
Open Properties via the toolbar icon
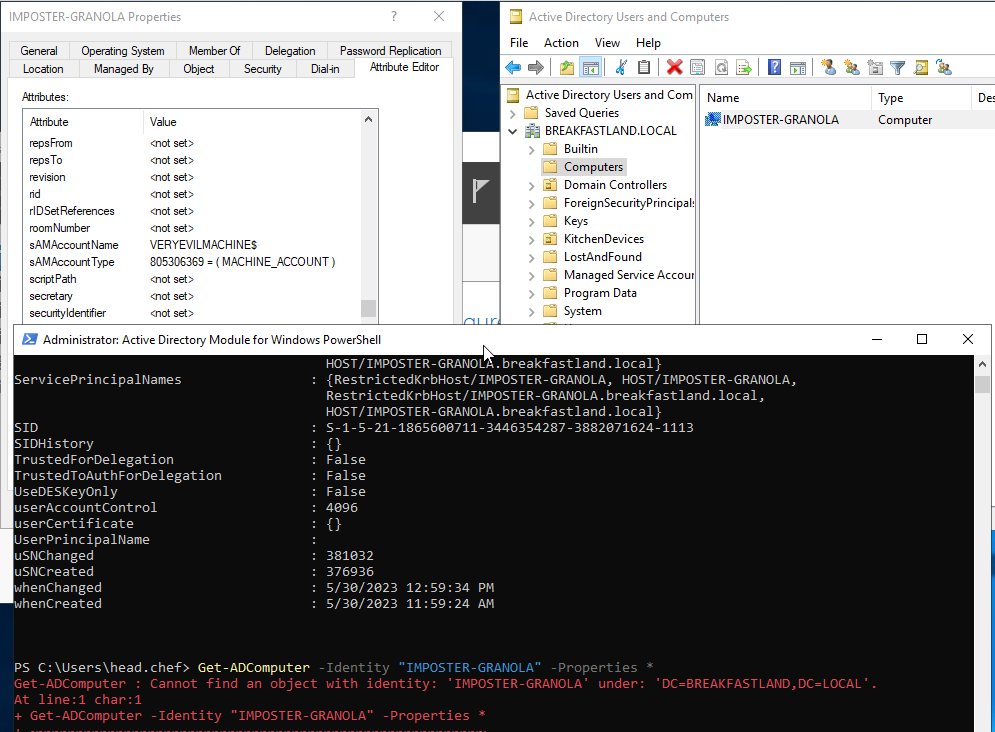(x=697, y=67)
